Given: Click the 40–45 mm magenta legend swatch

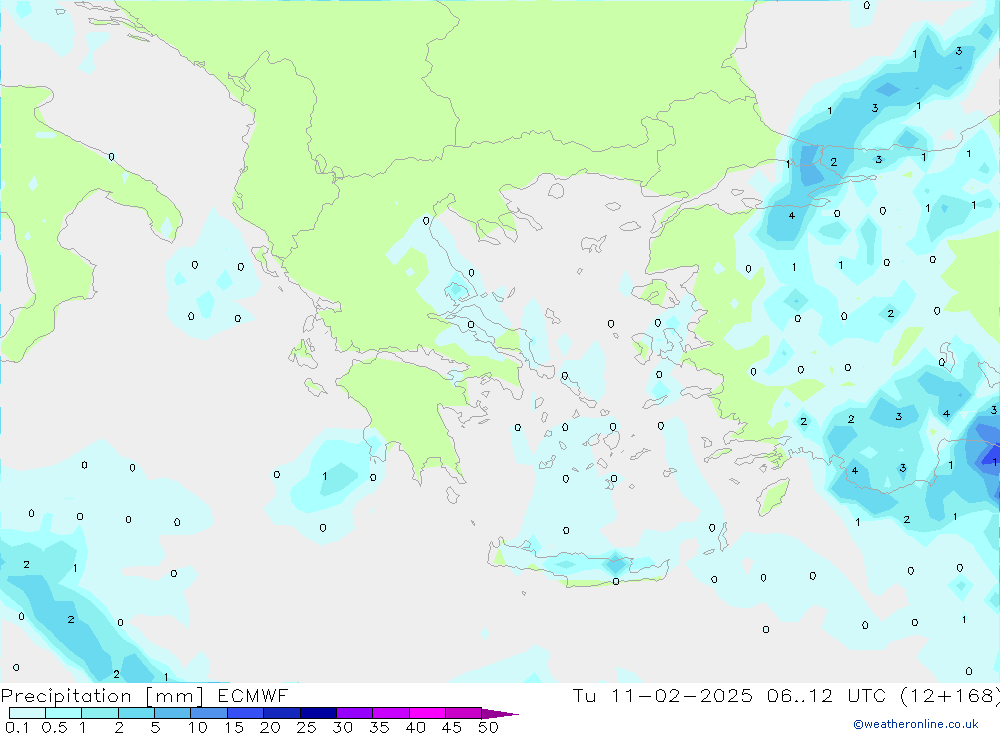Looking at the screenshot, I should click(x=427, y=713).
